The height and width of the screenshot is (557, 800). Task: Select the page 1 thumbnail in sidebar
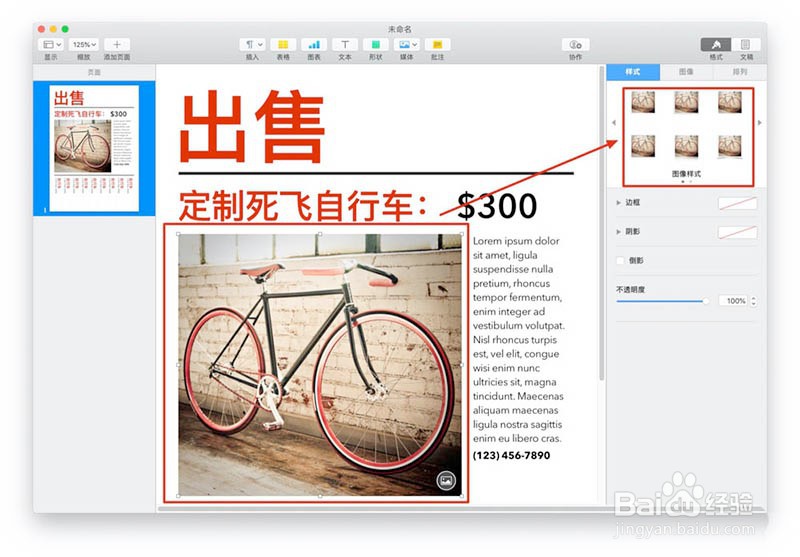click(94, 148)
